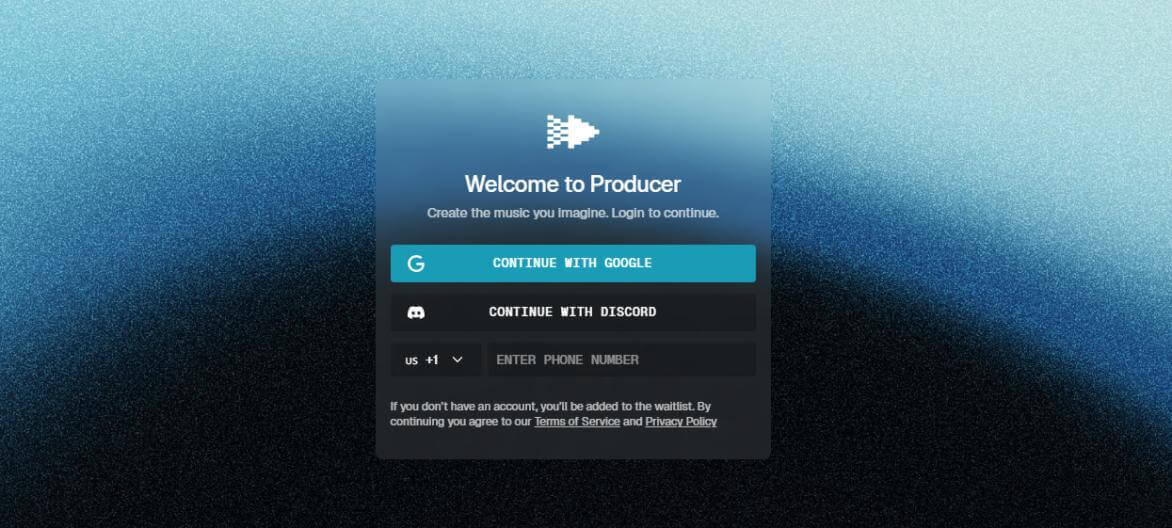Click the waitlist notice text
This screenshot has height=528, width=1172.
coord(553,414)
